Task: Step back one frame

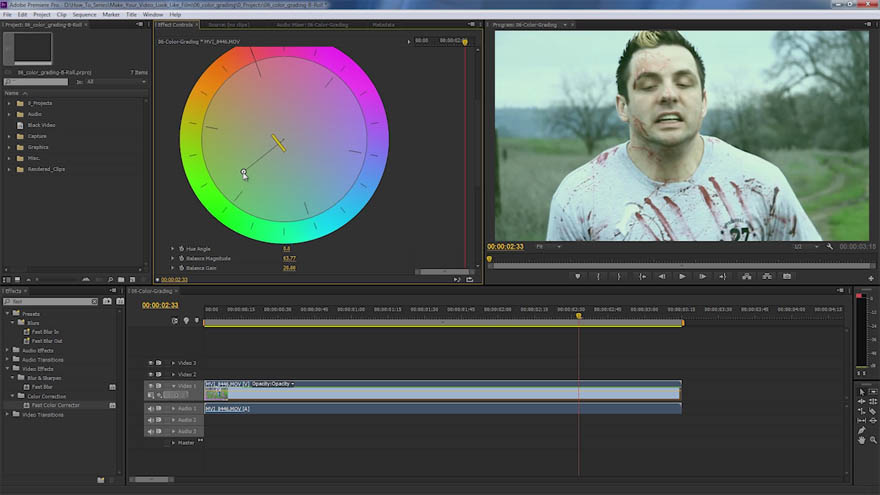Action: pyautogui.click(x=662, y=276)
